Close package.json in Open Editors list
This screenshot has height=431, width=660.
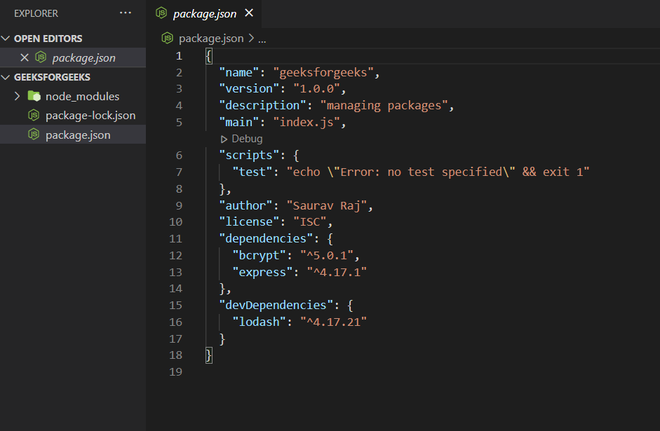tap(25, 57)
